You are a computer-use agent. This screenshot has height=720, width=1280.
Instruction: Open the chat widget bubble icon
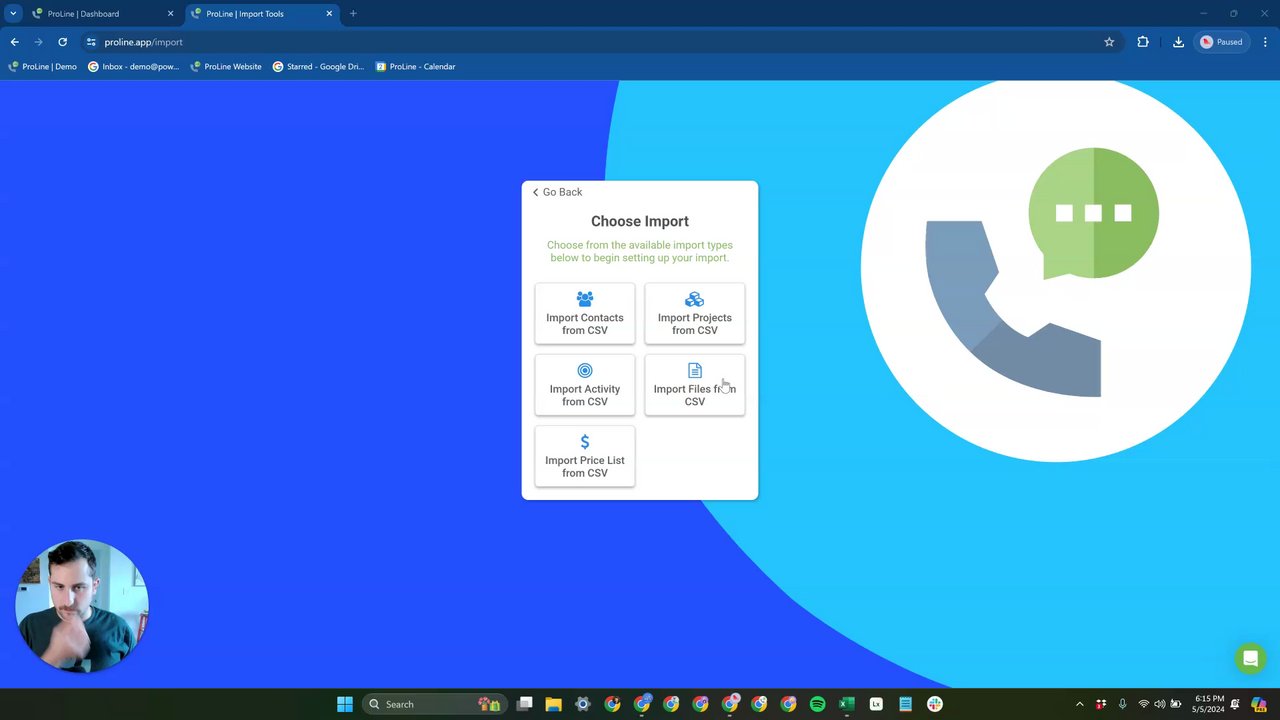pyautogui.click(x=1249, y=658)
